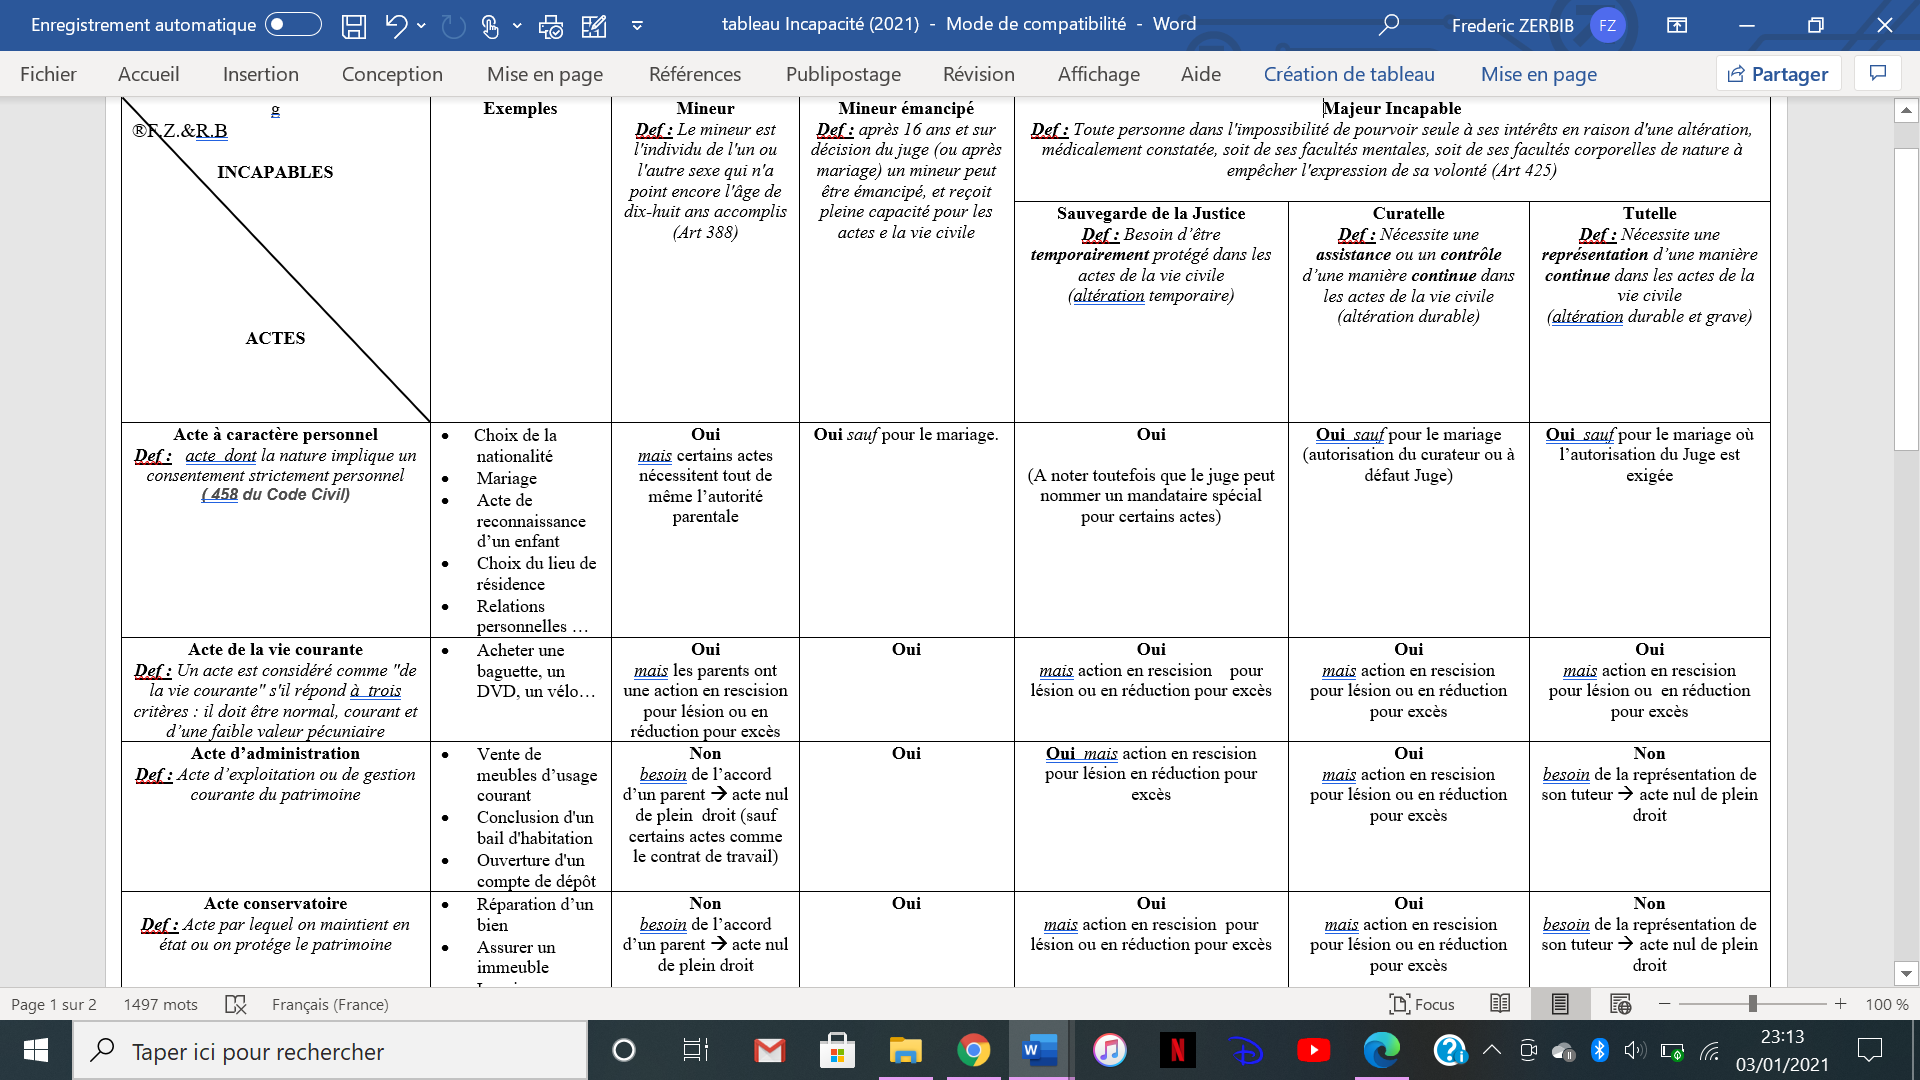The image size is (1920, 1080).
Task: Click the zoom out minus button
Action: click(x=1664, y=1004)
